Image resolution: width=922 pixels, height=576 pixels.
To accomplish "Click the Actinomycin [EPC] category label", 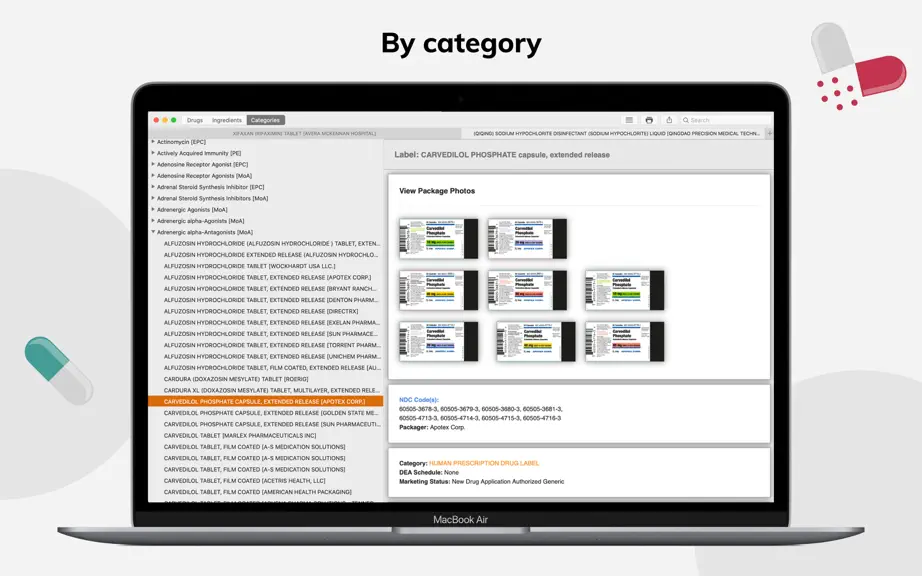I will (x=181, y=142).
